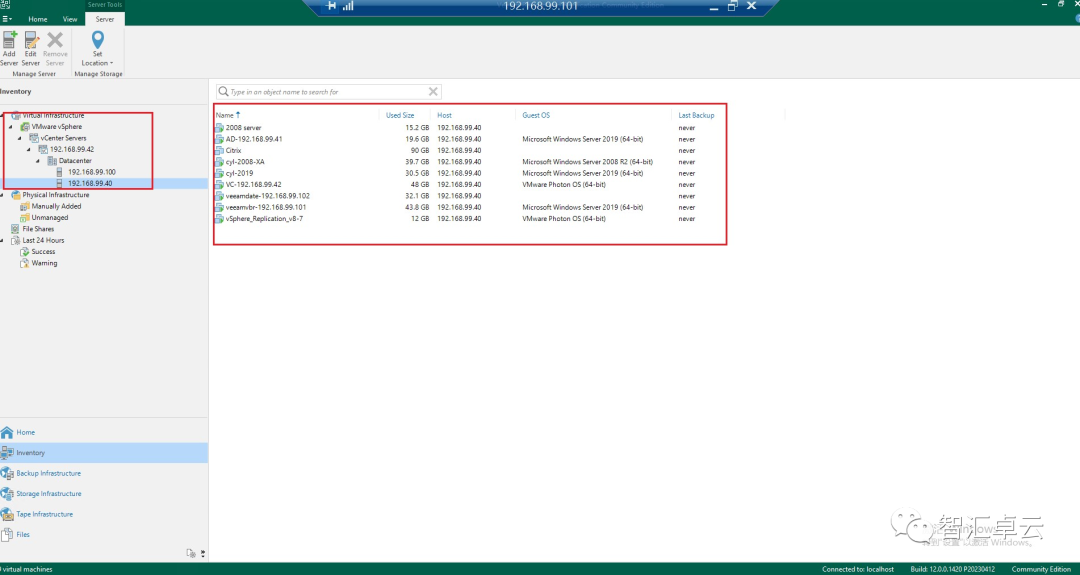Switch to the Home ribbon tab
This screenshot has width=1080, height=575.
pos(37,19)
